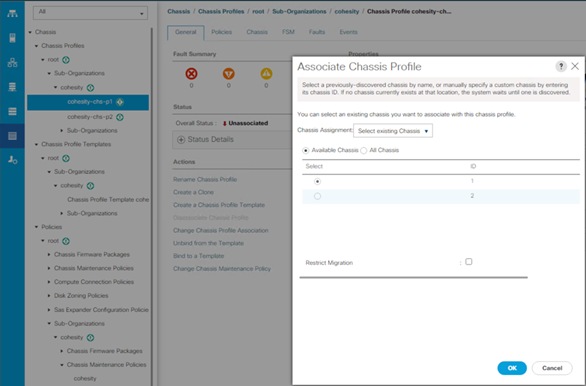Click the minor fault yellow warning icon
This screenshot has height=386, width=586.
point(266,74)
